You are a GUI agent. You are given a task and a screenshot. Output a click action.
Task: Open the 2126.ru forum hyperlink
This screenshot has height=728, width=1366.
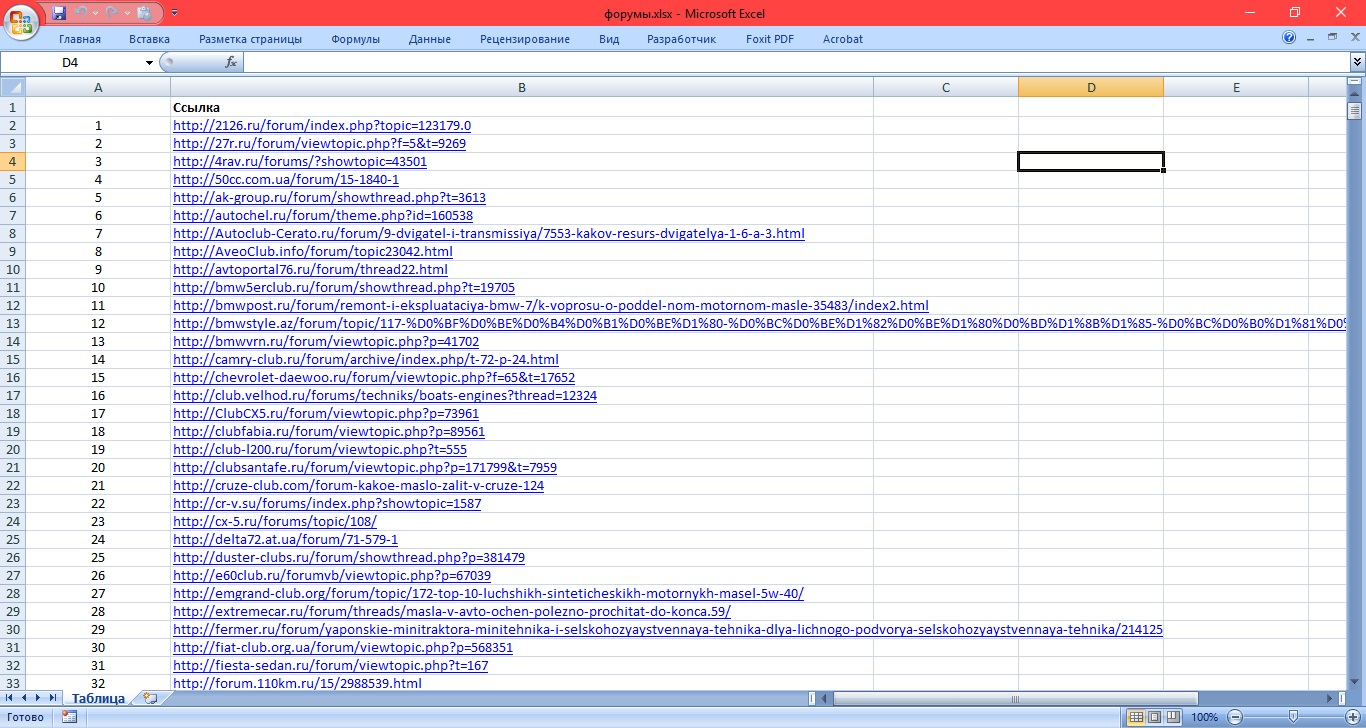[x=321, y=126]
